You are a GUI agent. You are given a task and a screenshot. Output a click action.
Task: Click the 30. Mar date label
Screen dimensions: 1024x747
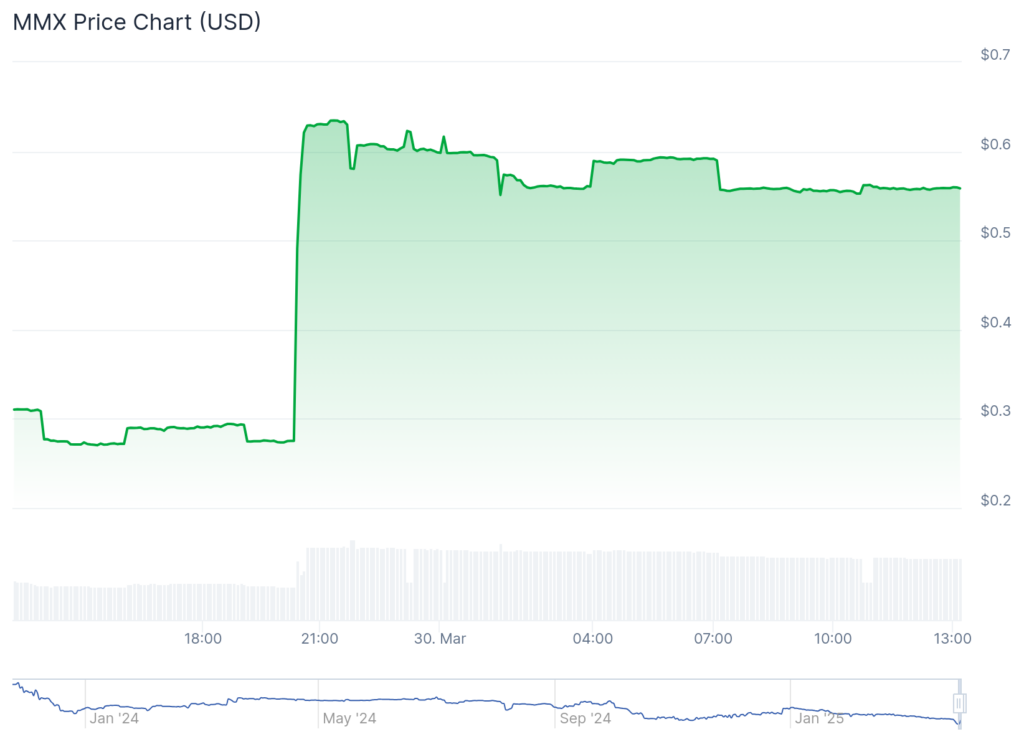tap(440, 638)
